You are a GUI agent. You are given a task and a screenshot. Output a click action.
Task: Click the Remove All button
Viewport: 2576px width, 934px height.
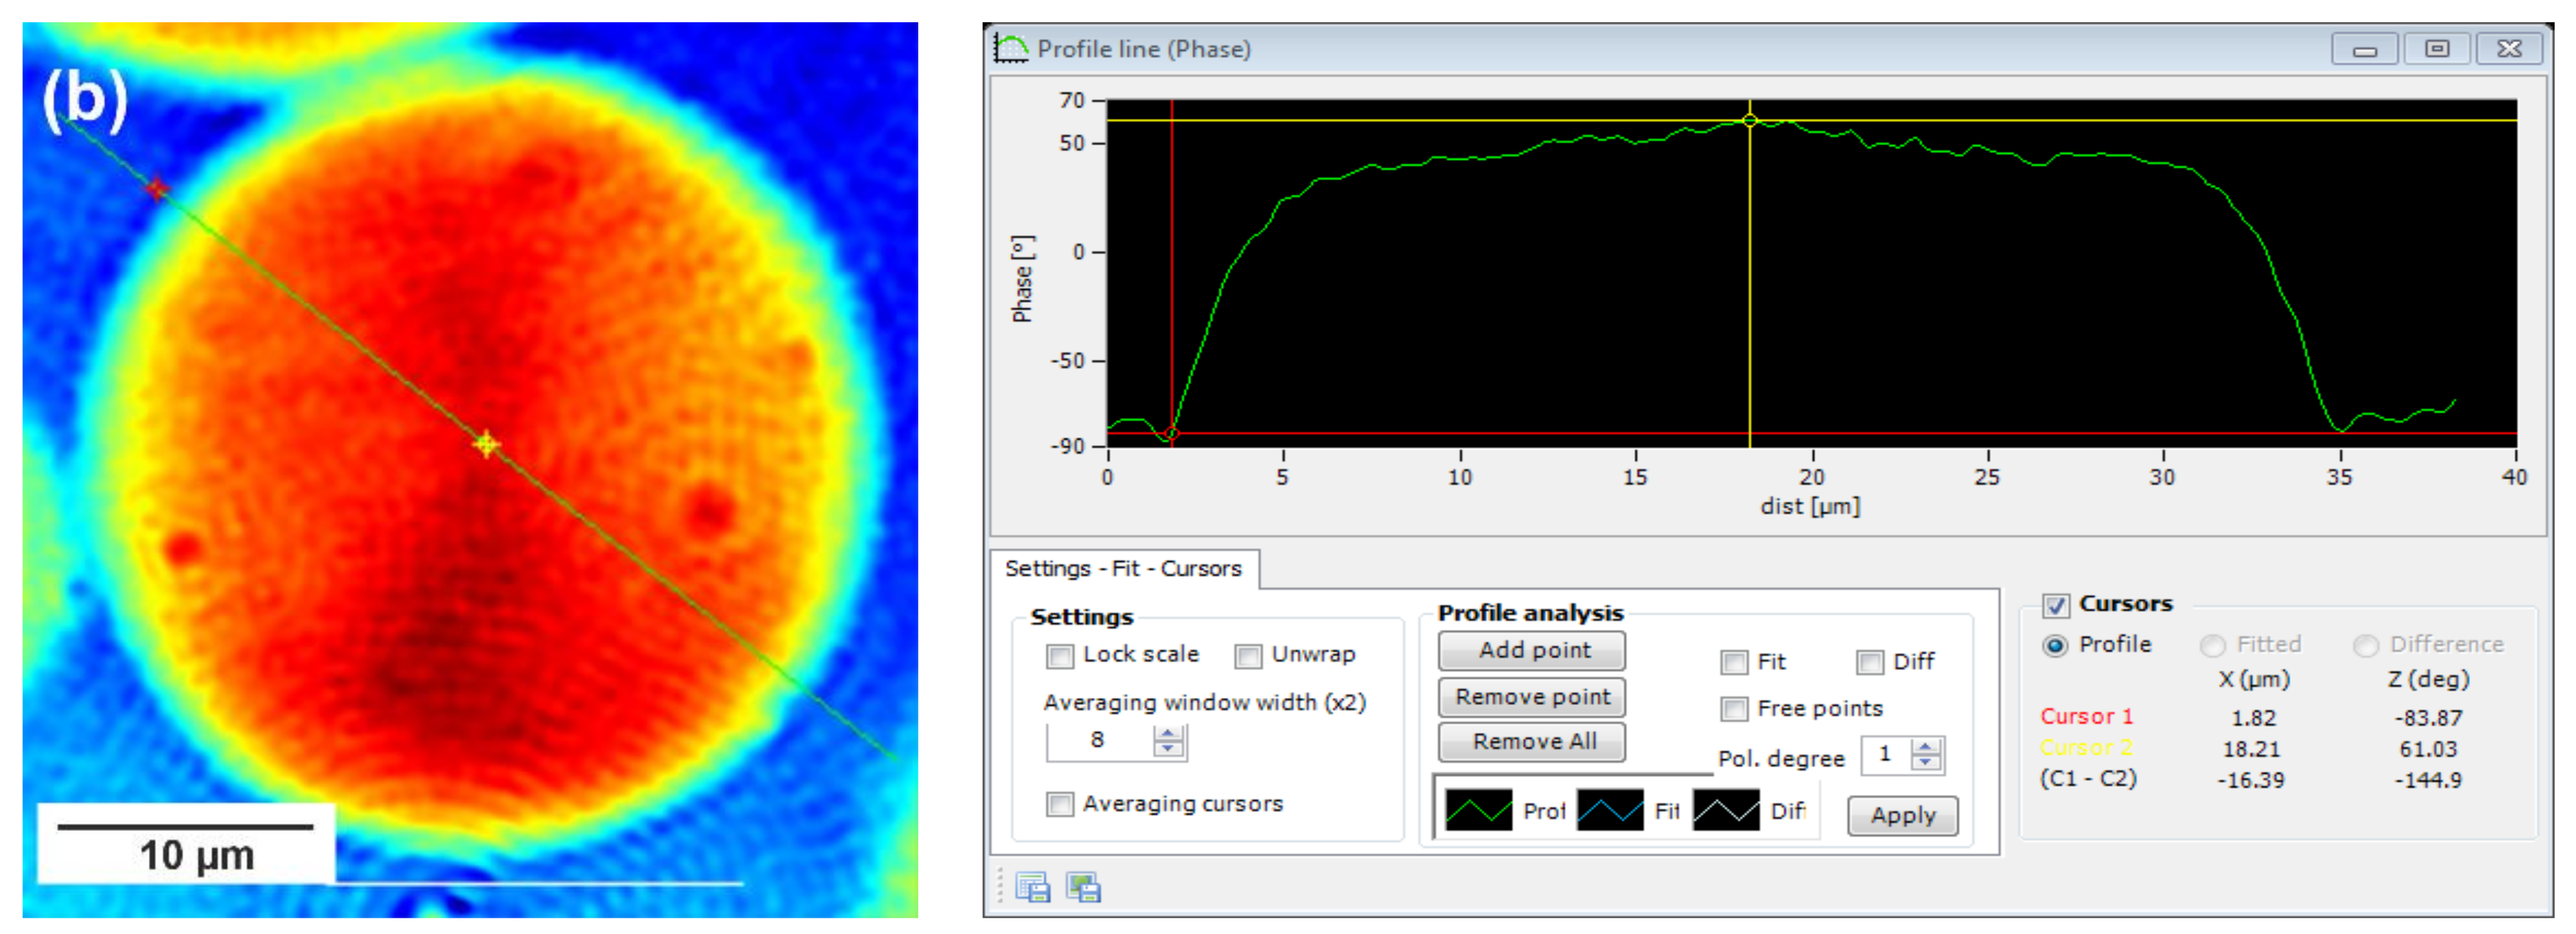1532,741
